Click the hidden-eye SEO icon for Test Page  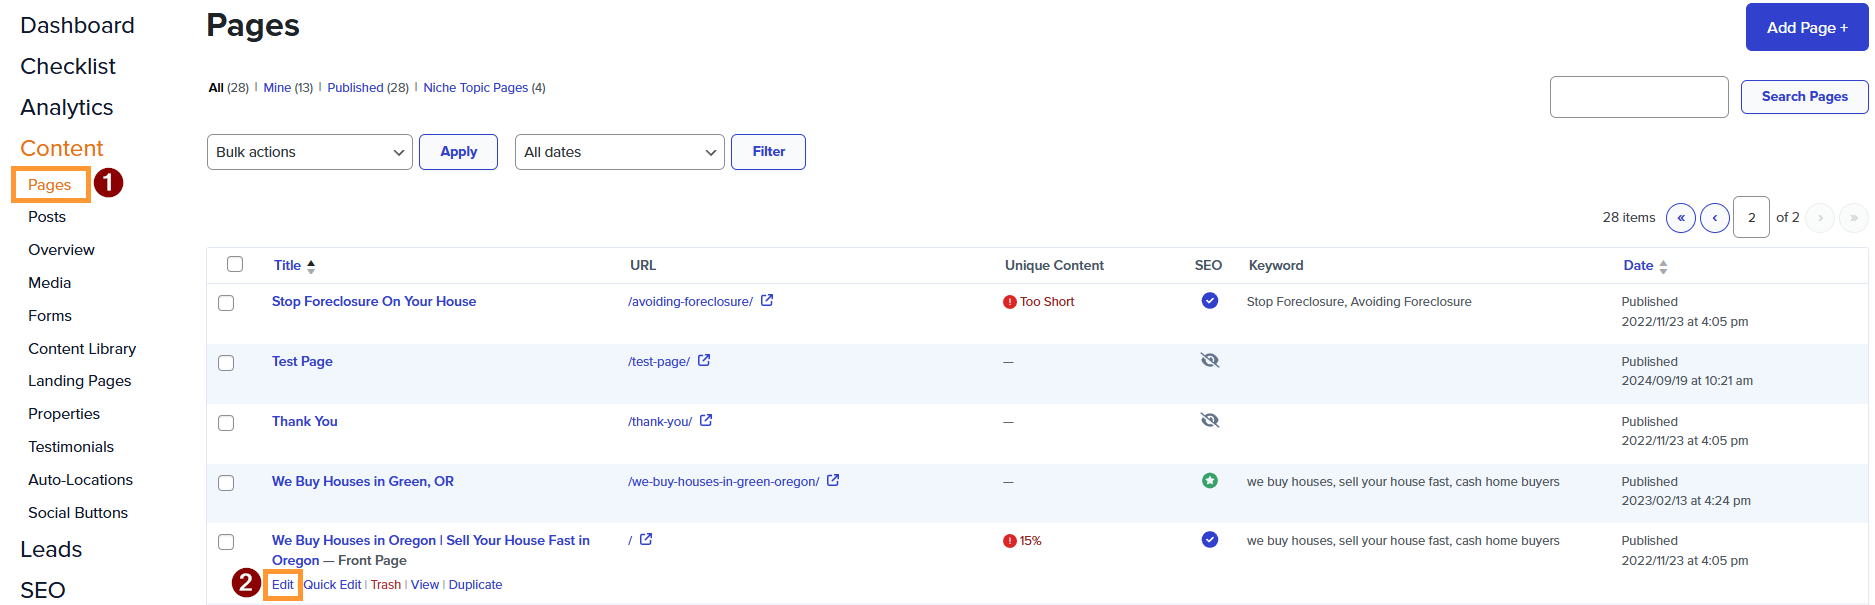pyautogui.click(x=1210, y=360)
